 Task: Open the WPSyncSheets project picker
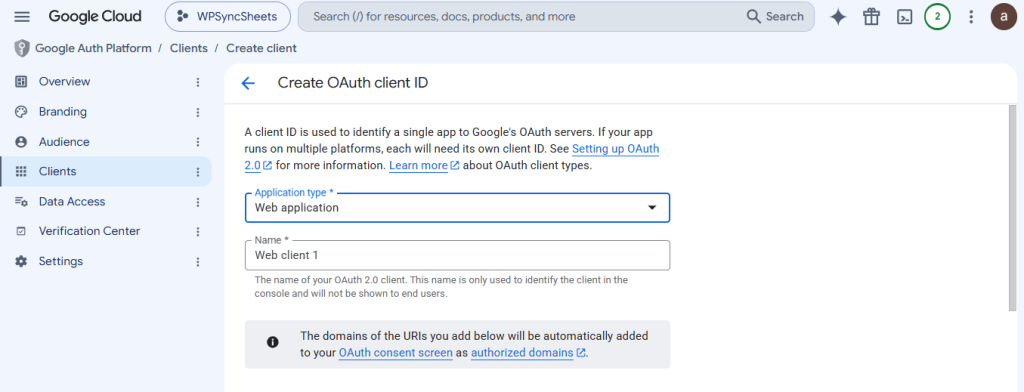click(227, 16)
